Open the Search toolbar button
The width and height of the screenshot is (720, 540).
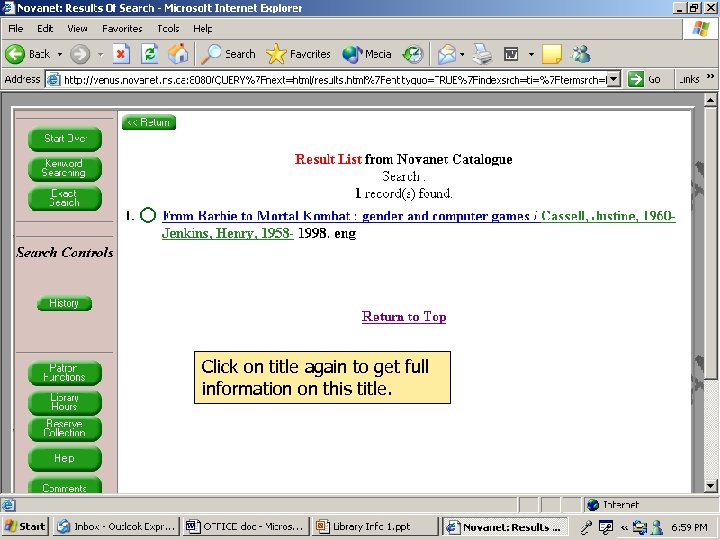click(228, 54)
